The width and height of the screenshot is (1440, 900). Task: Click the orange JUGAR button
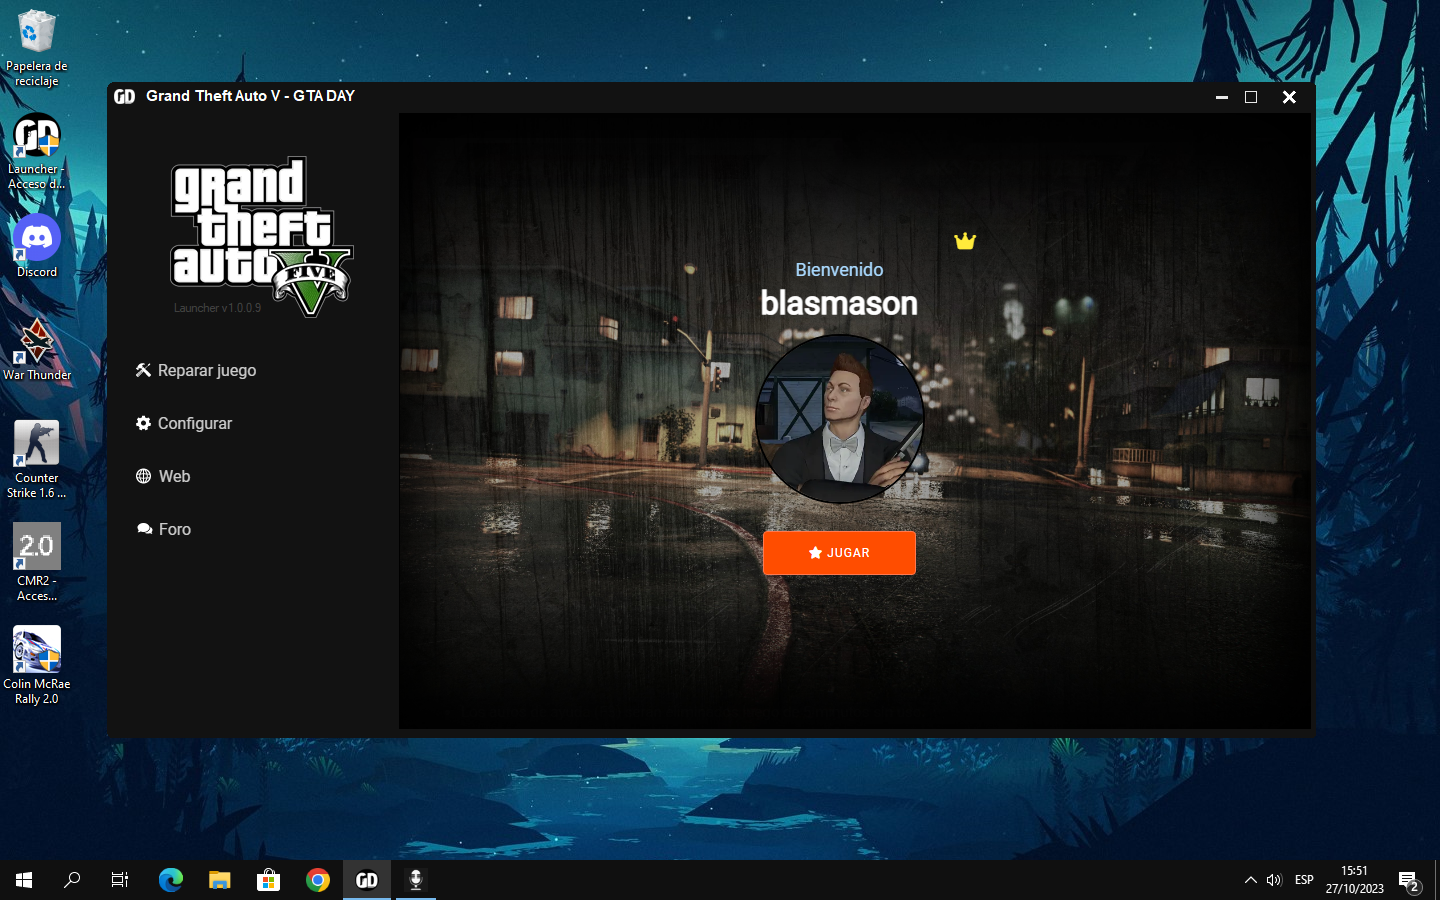[x=838, y=553]
